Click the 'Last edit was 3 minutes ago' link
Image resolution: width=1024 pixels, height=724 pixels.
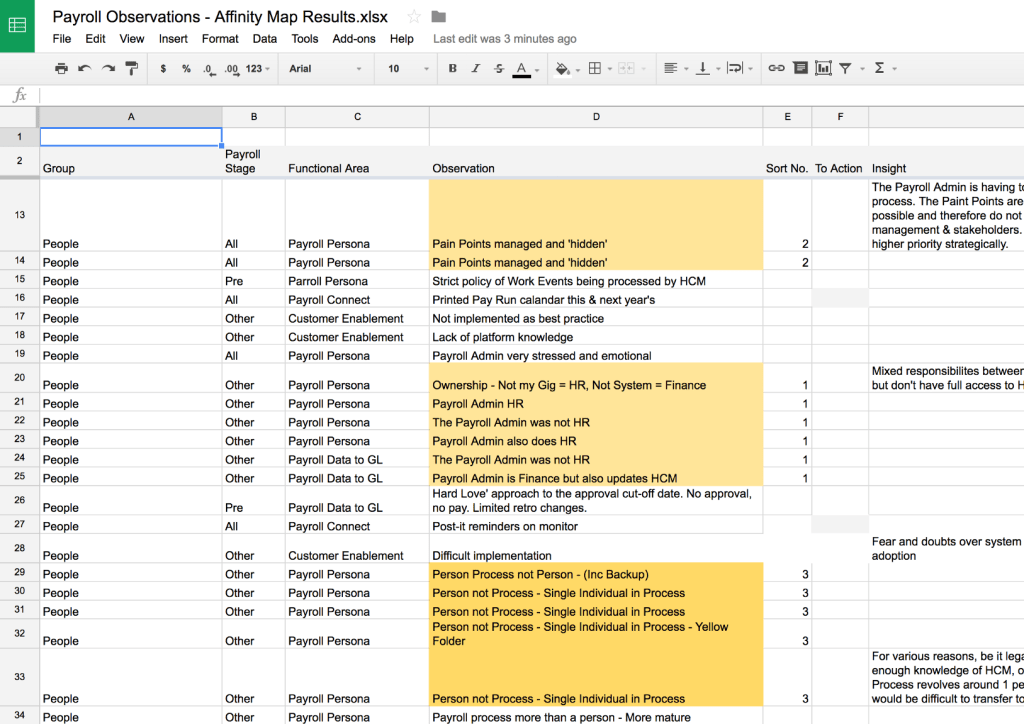(x=504, y=39)
